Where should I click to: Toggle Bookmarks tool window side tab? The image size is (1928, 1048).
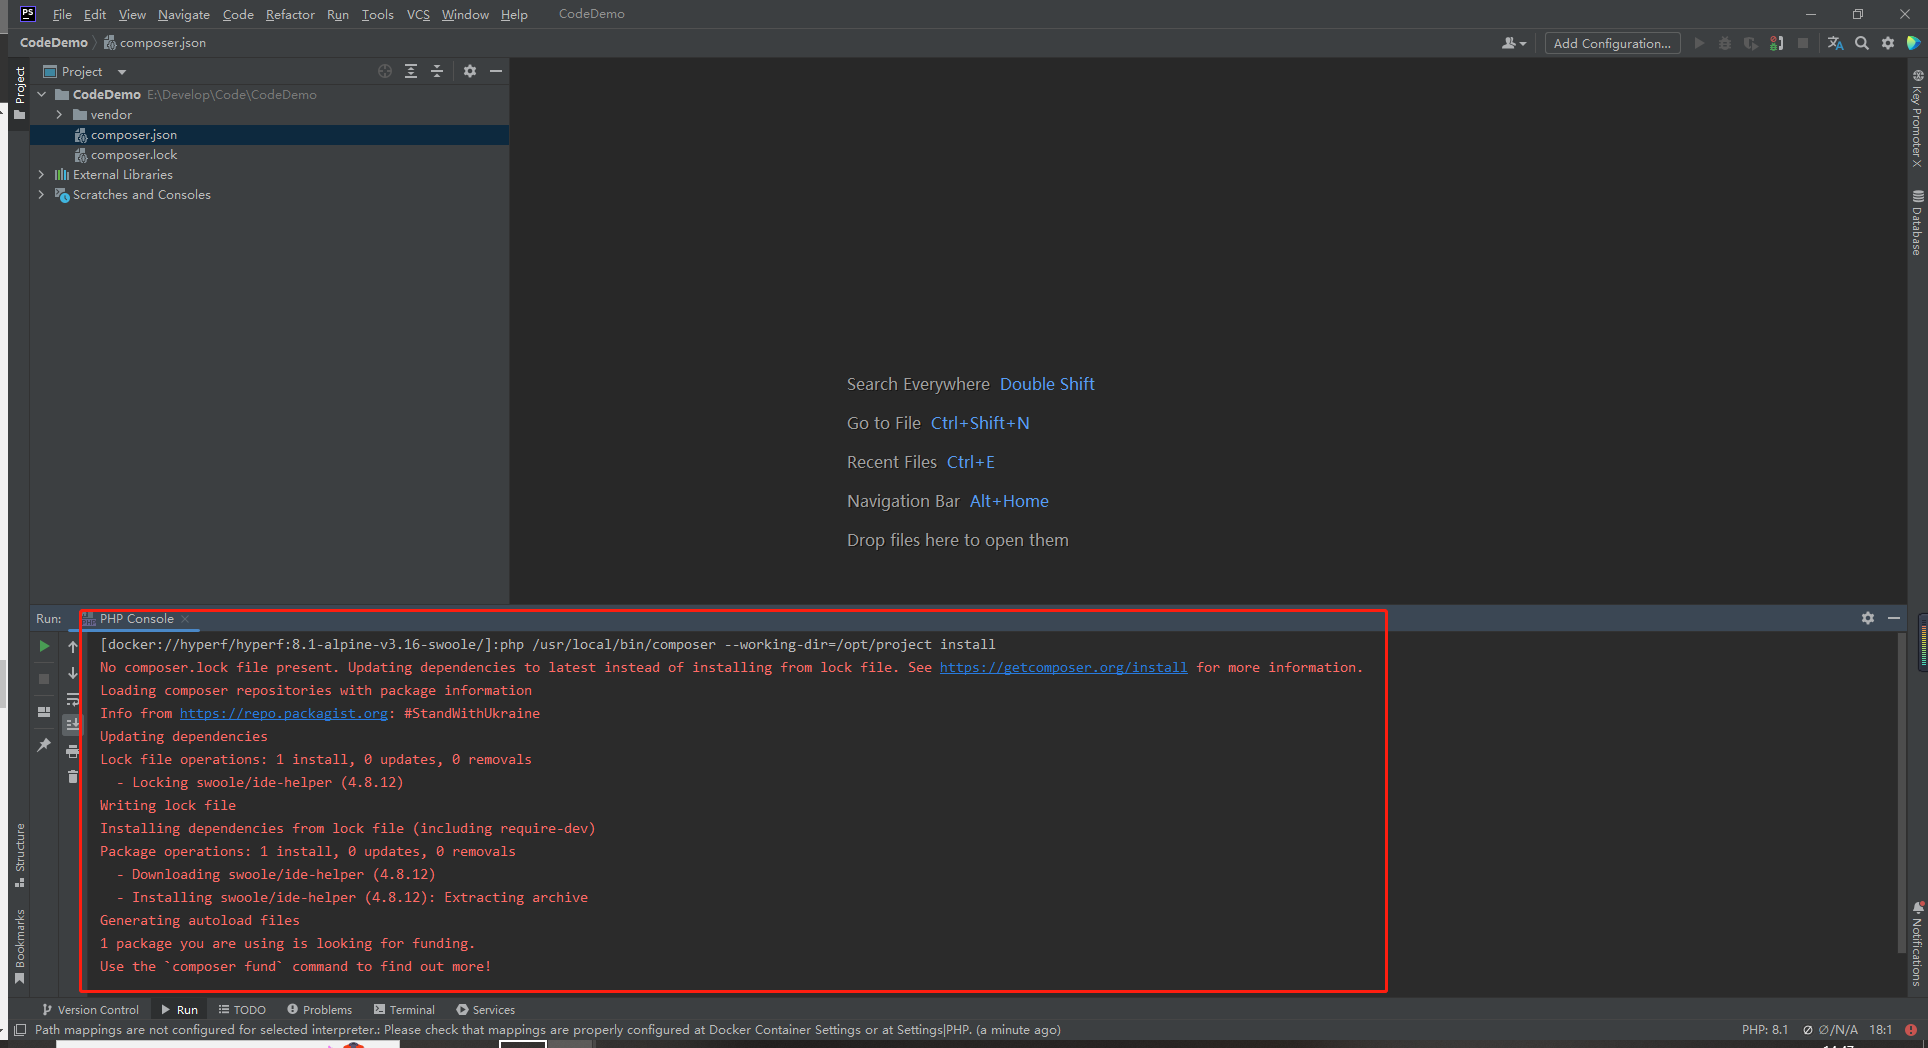pyautogui.click(x=19, y=945)
